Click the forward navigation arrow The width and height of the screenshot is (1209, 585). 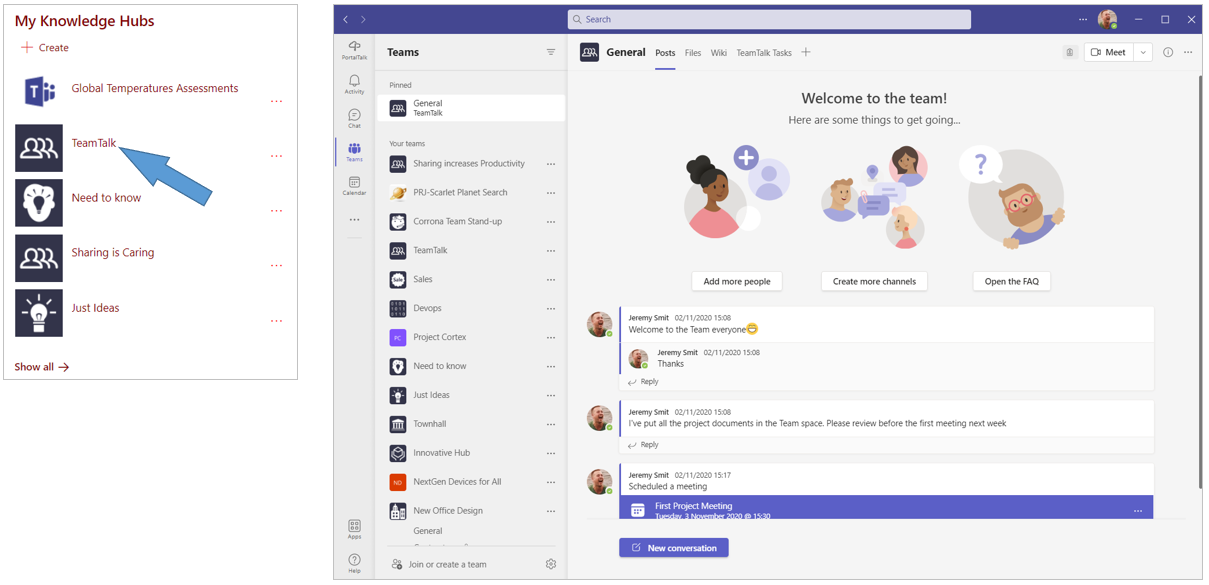(363, 19)
